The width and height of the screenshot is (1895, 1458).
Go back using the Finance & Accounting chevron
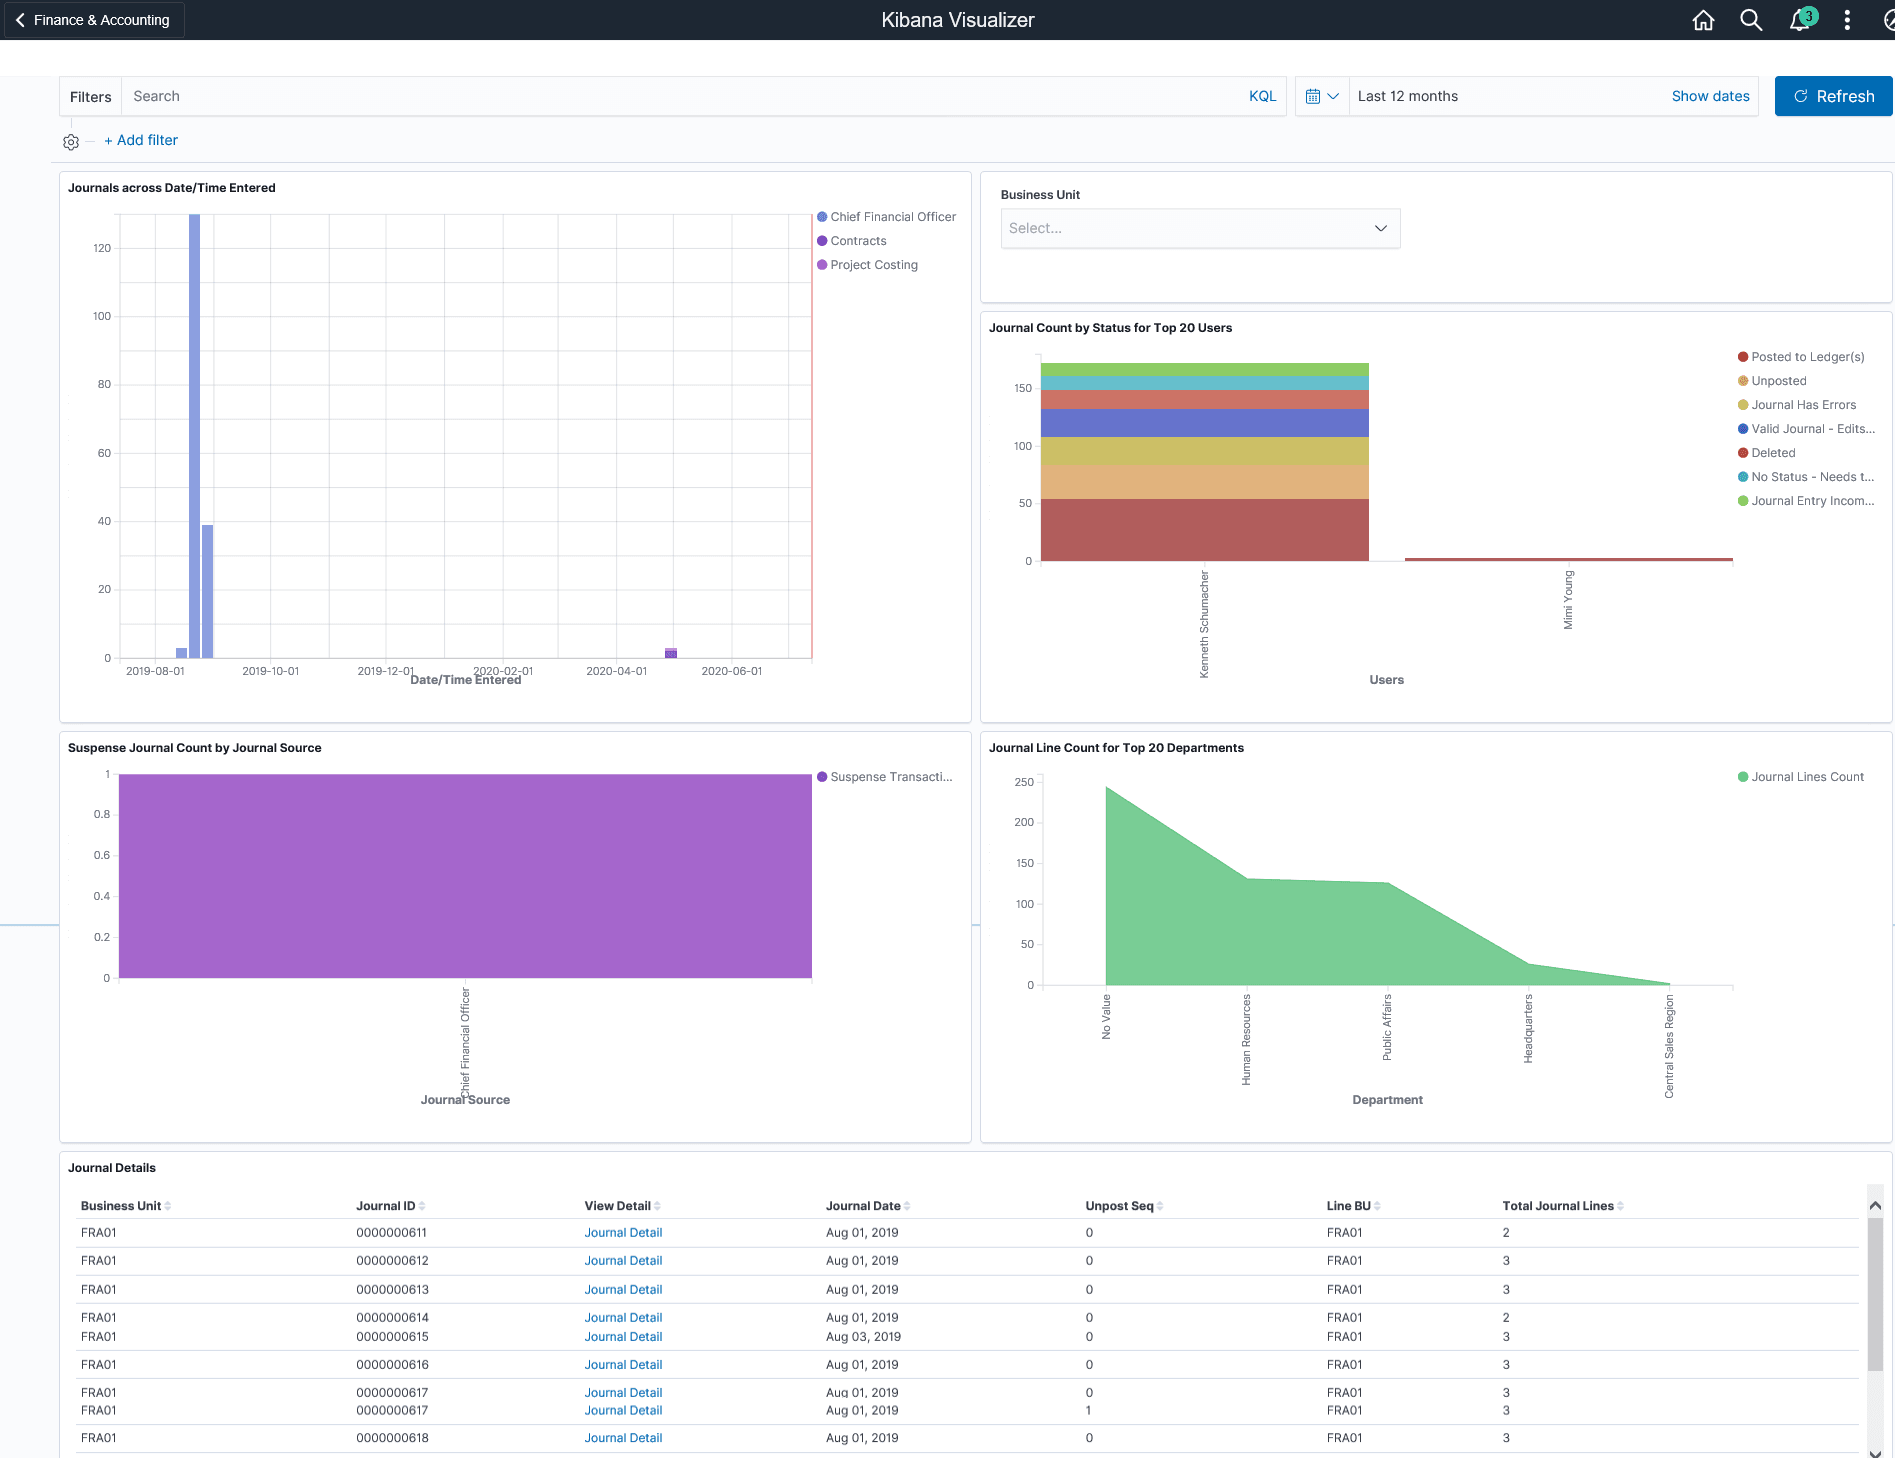19,20
